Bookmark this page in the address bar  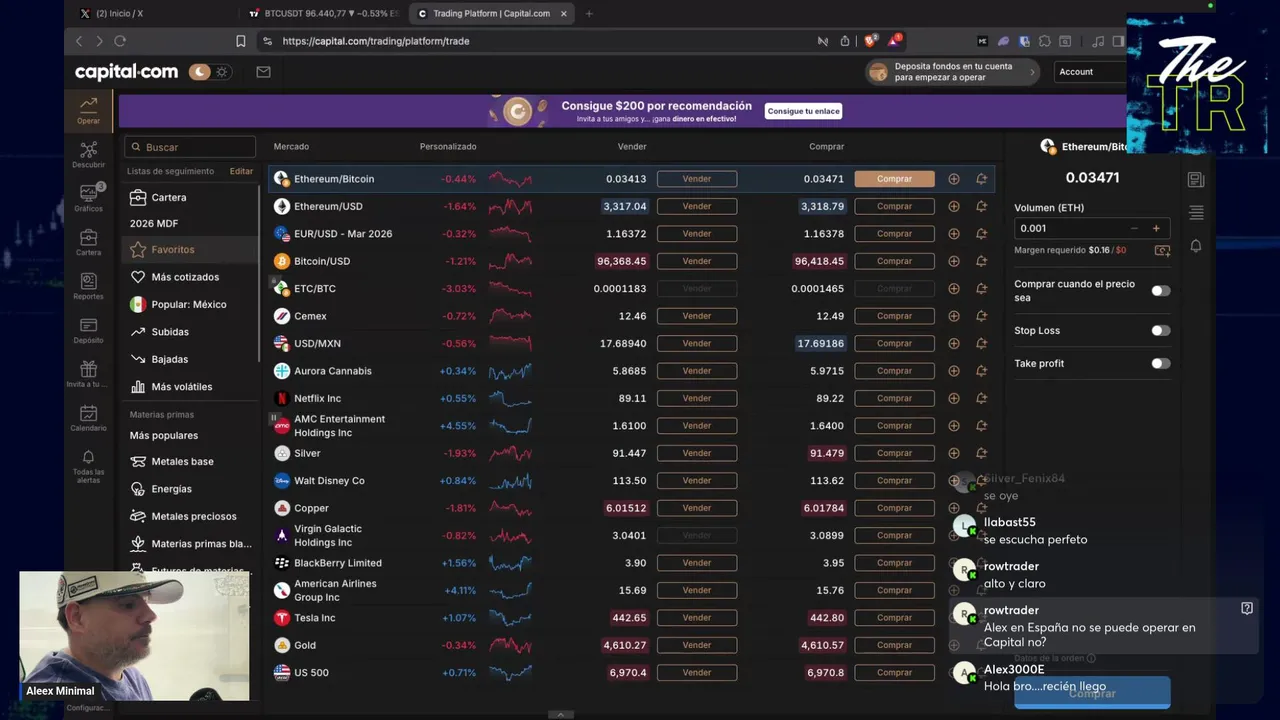click(240, 41)
